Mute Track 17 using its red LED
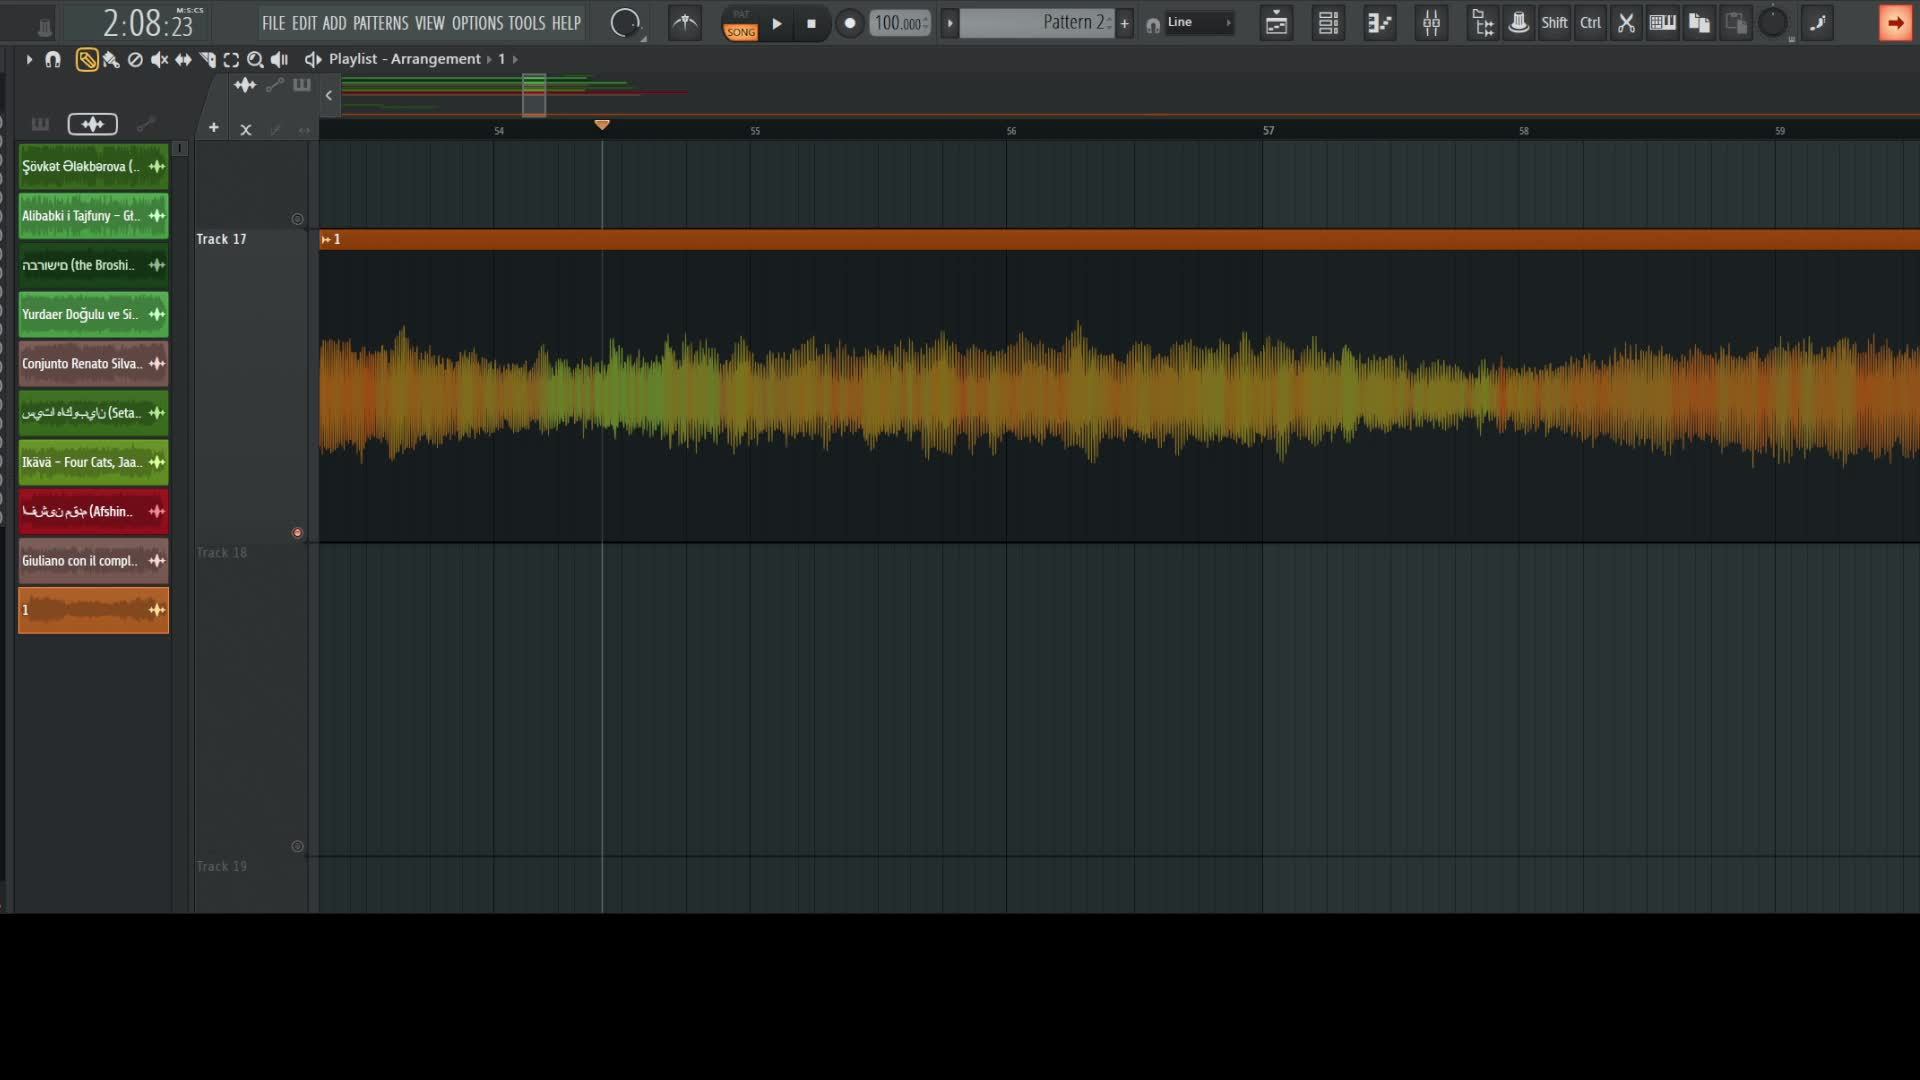The height and width of the screenshot is (1080, 1920). pos(297,533)
